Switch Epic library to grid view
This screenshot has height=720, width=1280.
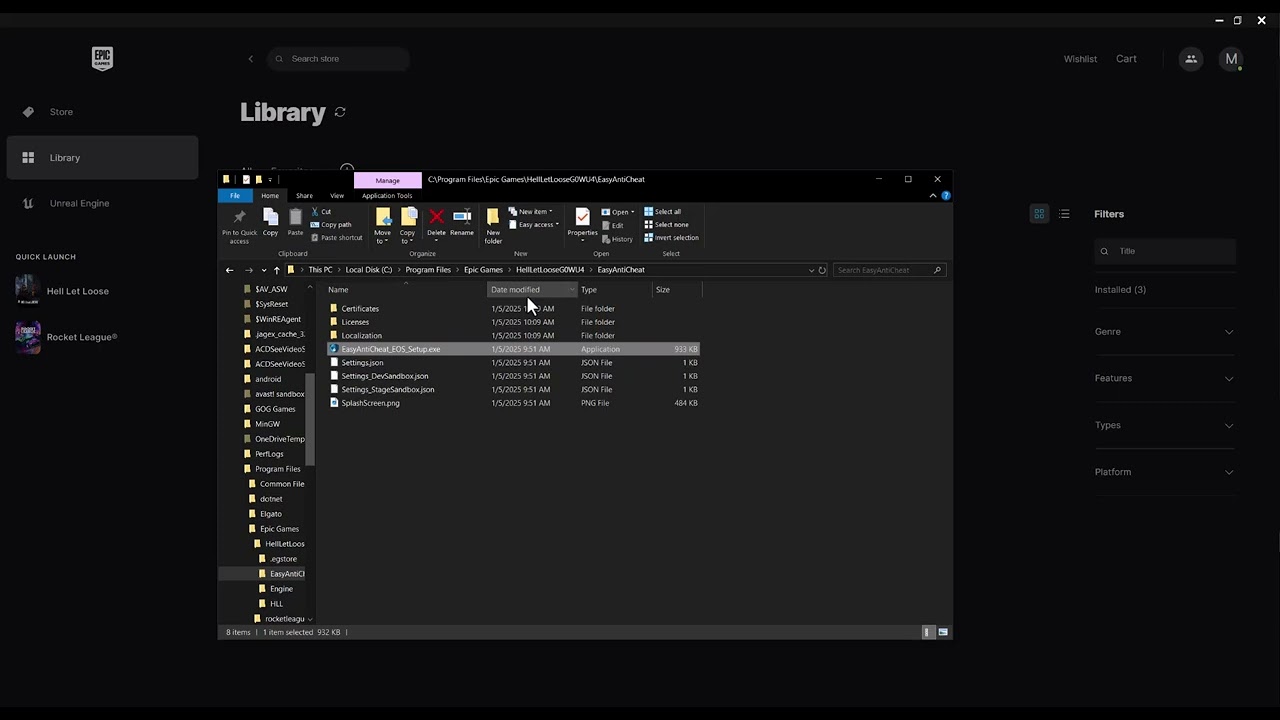coord(1039,214)
